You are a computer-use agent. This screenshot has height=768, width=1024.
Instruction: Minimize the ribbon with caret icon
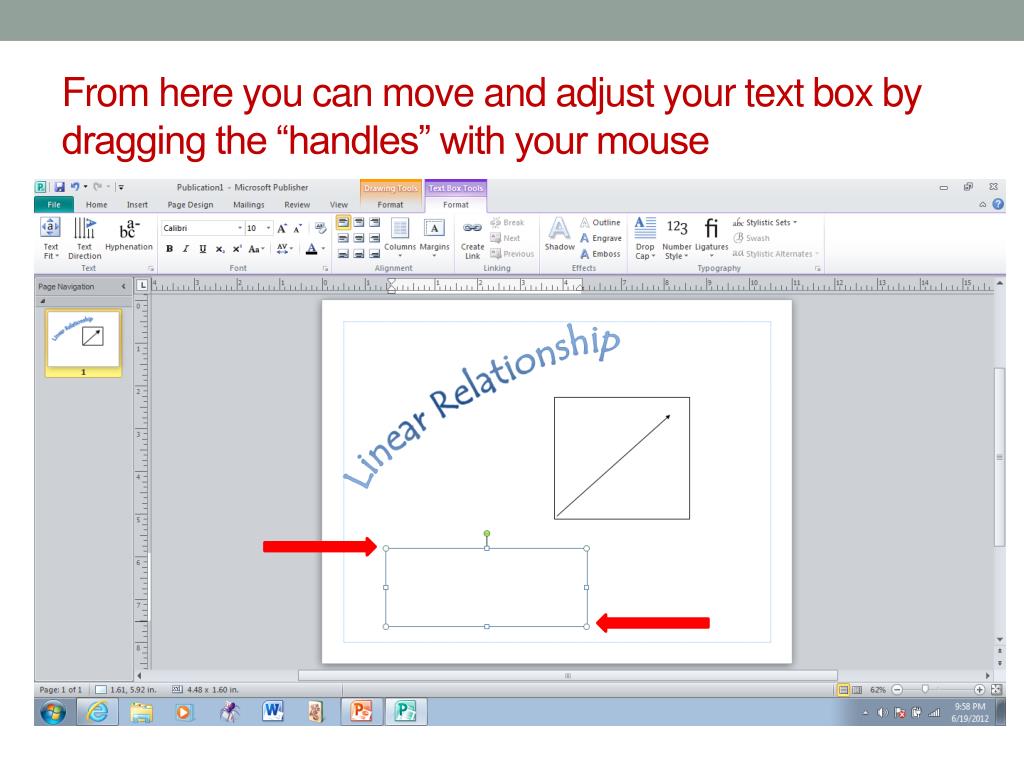click(982, 205)
